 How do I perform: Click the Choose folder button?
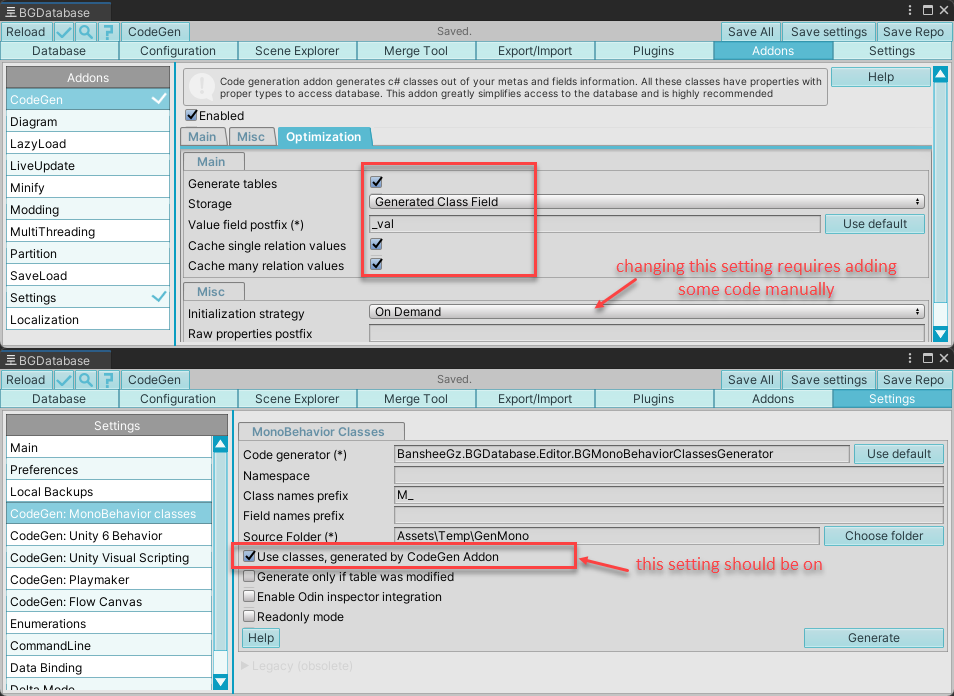click(x=883, y=536)
